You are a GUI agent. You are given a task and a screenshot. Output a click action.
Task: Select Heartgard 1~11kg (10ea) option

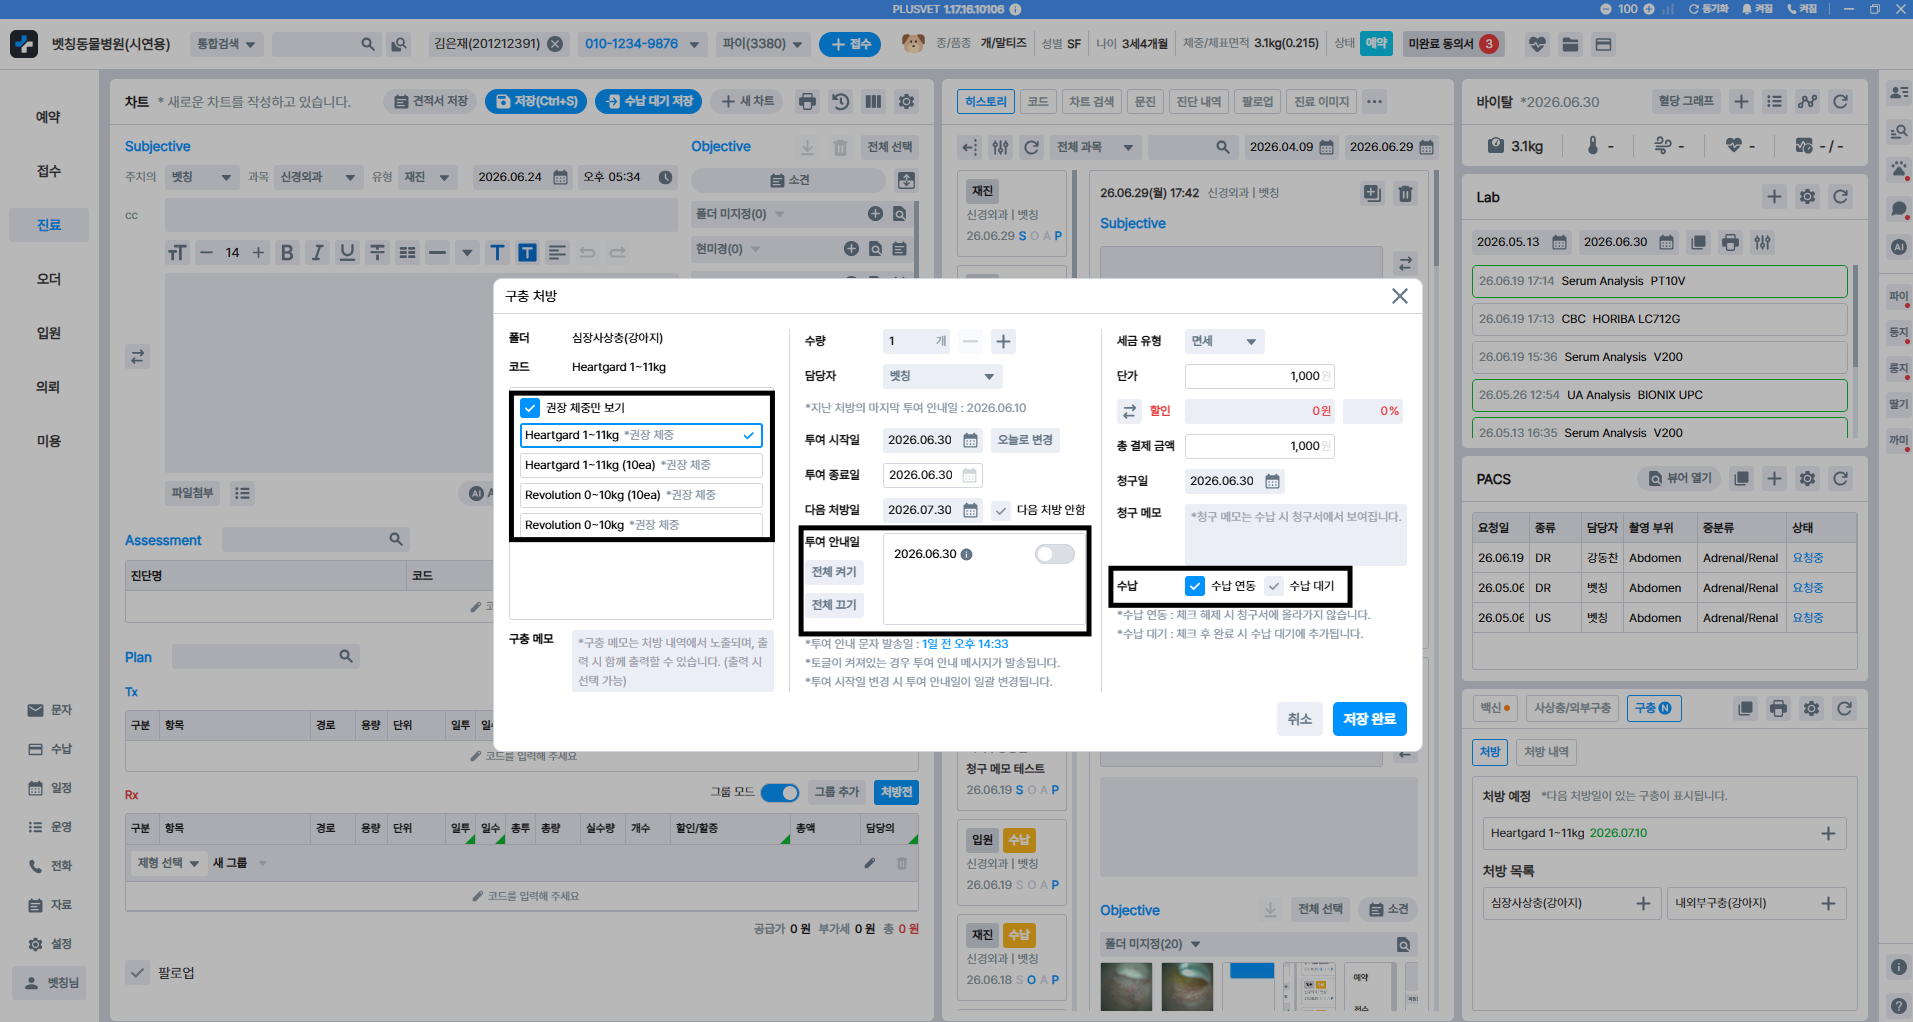[641, 465]
